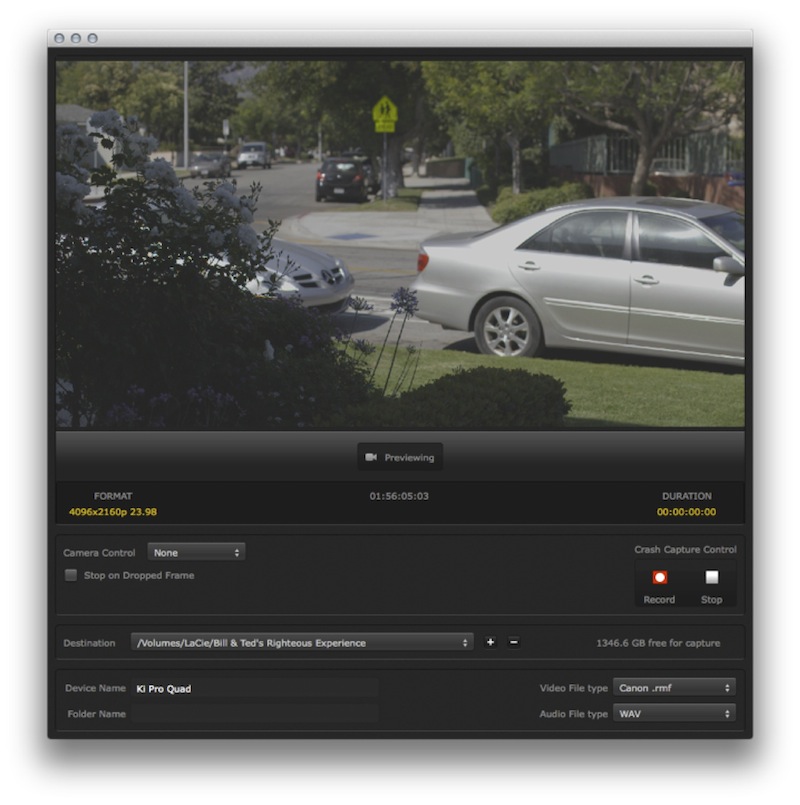Image resolution: width=800 pixels, height=805 pixels.
Task: Click the Previewing camera button
Action: click(x=400, y=457)
